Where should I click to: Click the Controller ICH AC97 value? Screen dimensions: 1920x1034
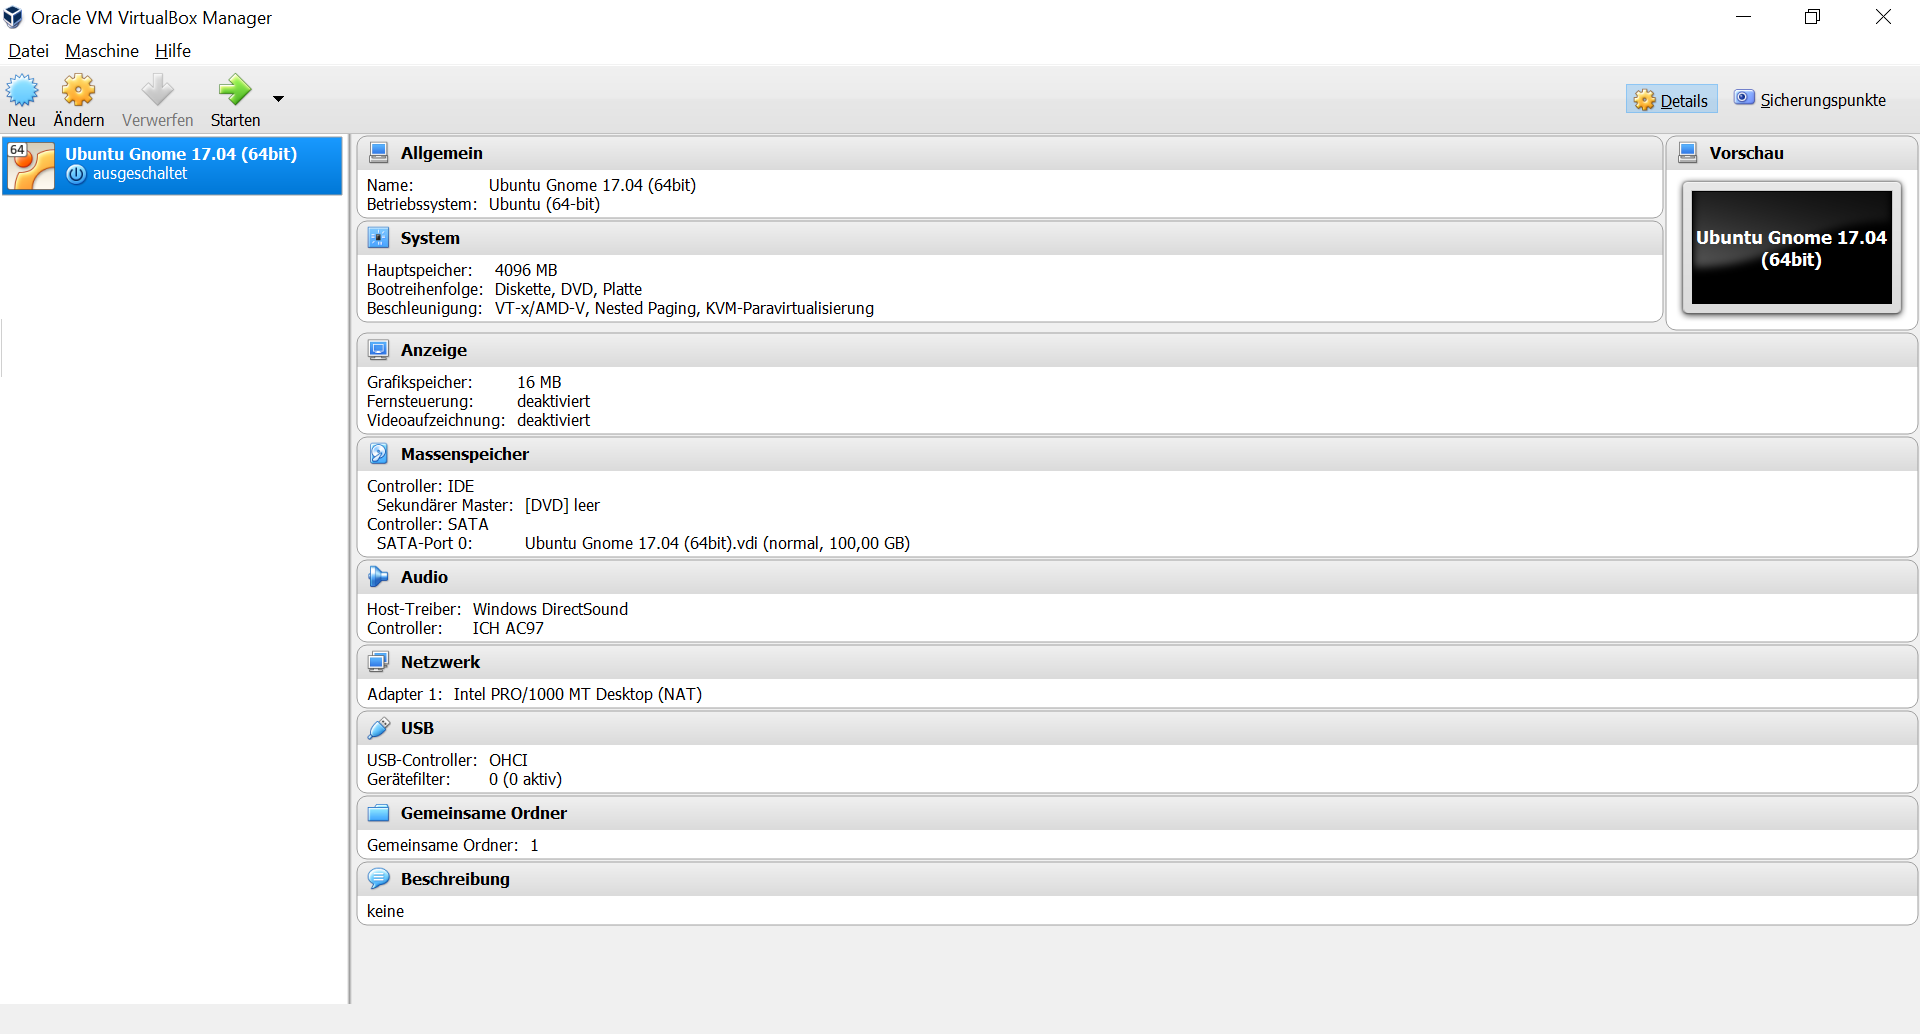[508, 628]
